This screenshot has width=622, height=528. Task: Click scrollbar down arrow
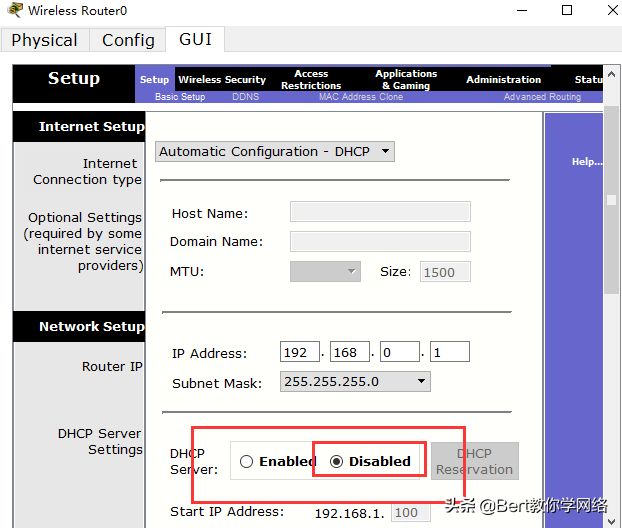tap(611, 521)
